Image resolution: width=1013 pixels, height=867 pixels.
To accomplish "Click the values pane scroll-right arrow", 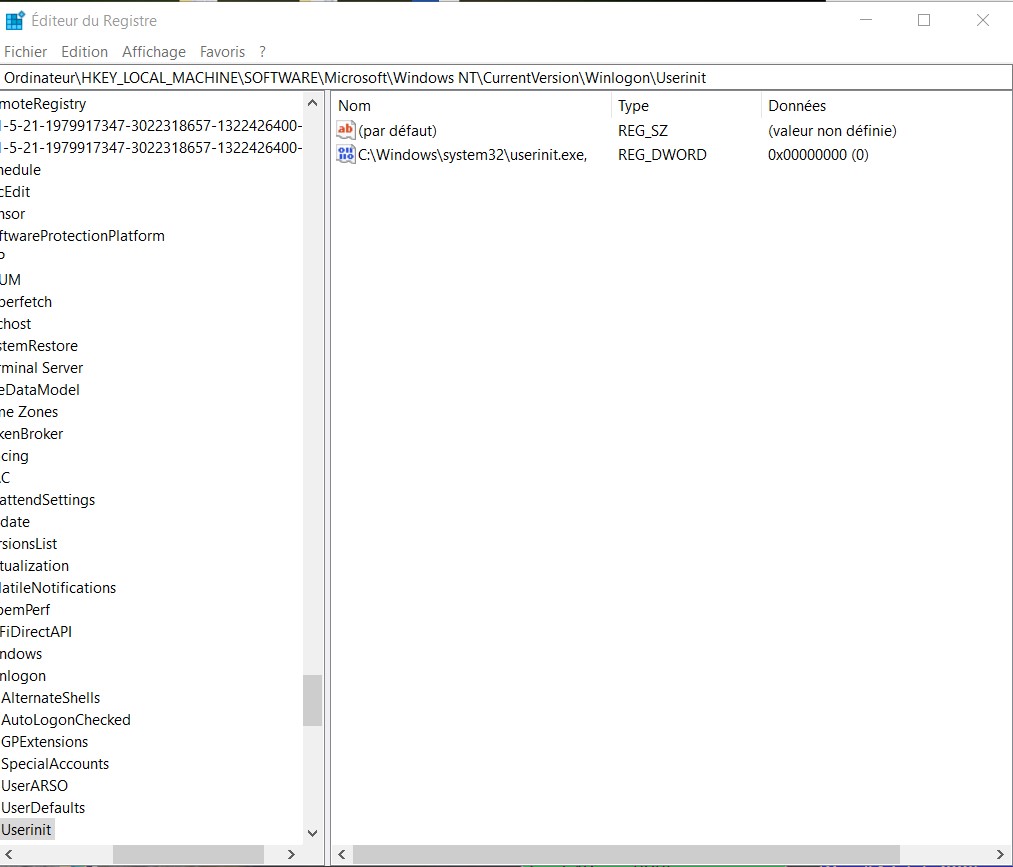I will click(1000, 854).
